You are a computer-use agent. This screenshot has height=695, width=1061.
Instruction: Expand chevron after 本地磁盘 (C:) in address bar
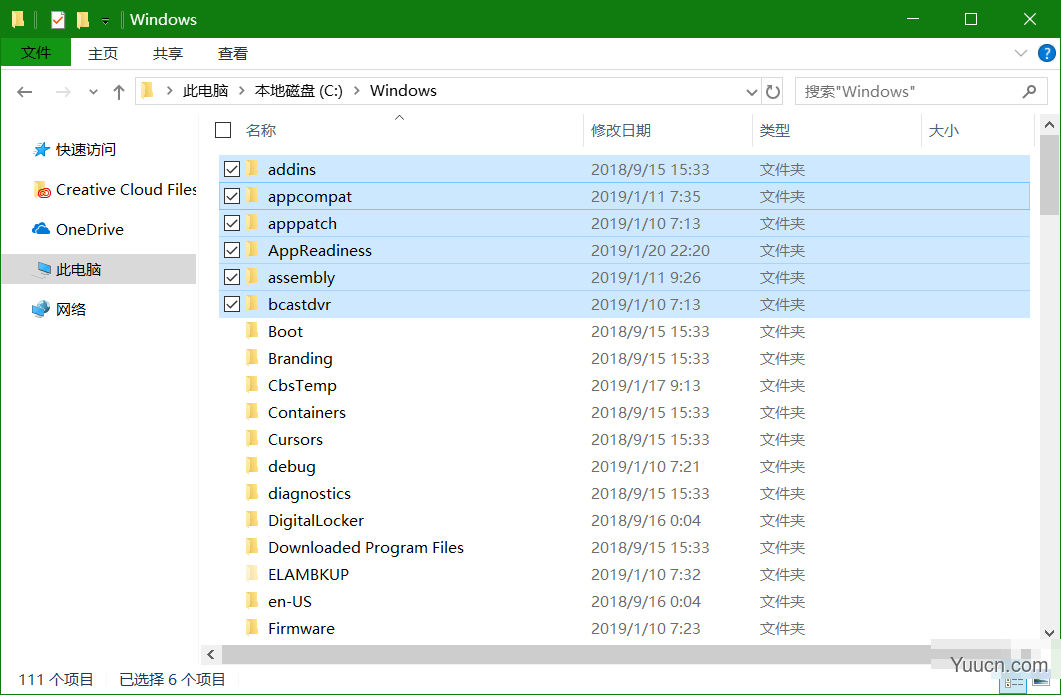click(x=357, y=91)
